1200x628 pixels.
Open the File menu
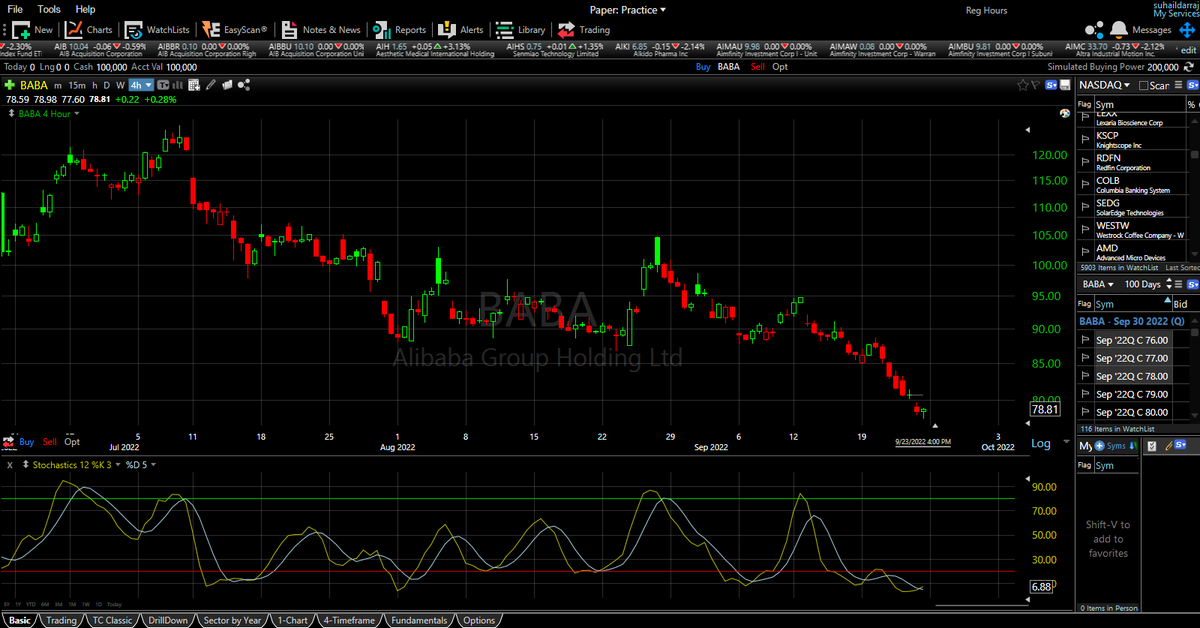[15, 9]
